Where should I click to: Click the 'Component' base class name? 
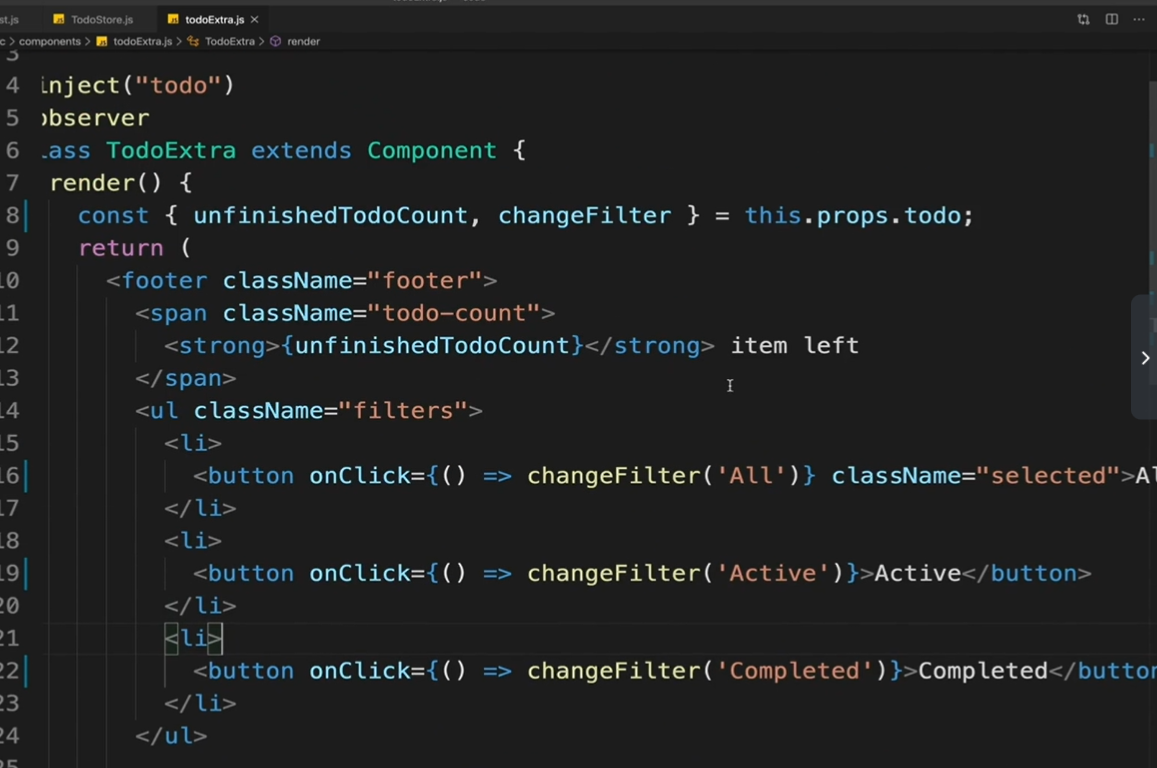click(432, 151)
